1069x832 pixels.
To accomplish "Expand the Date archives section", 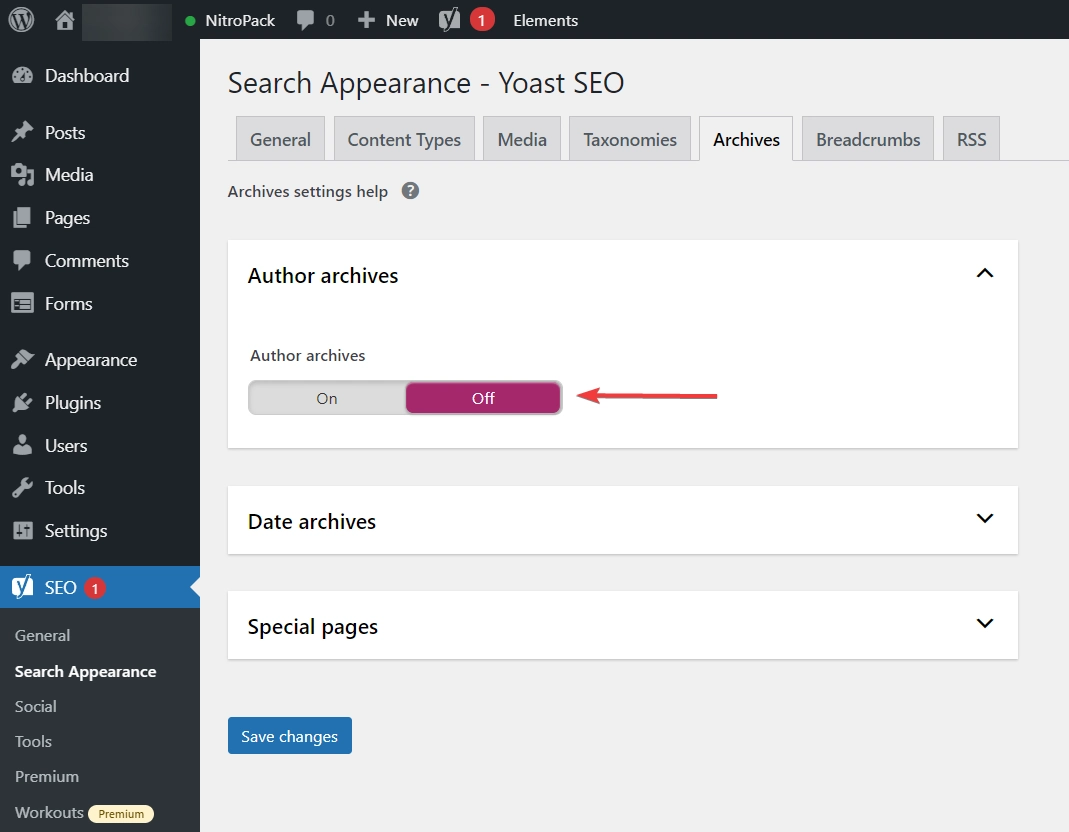I will click(984, 518).
